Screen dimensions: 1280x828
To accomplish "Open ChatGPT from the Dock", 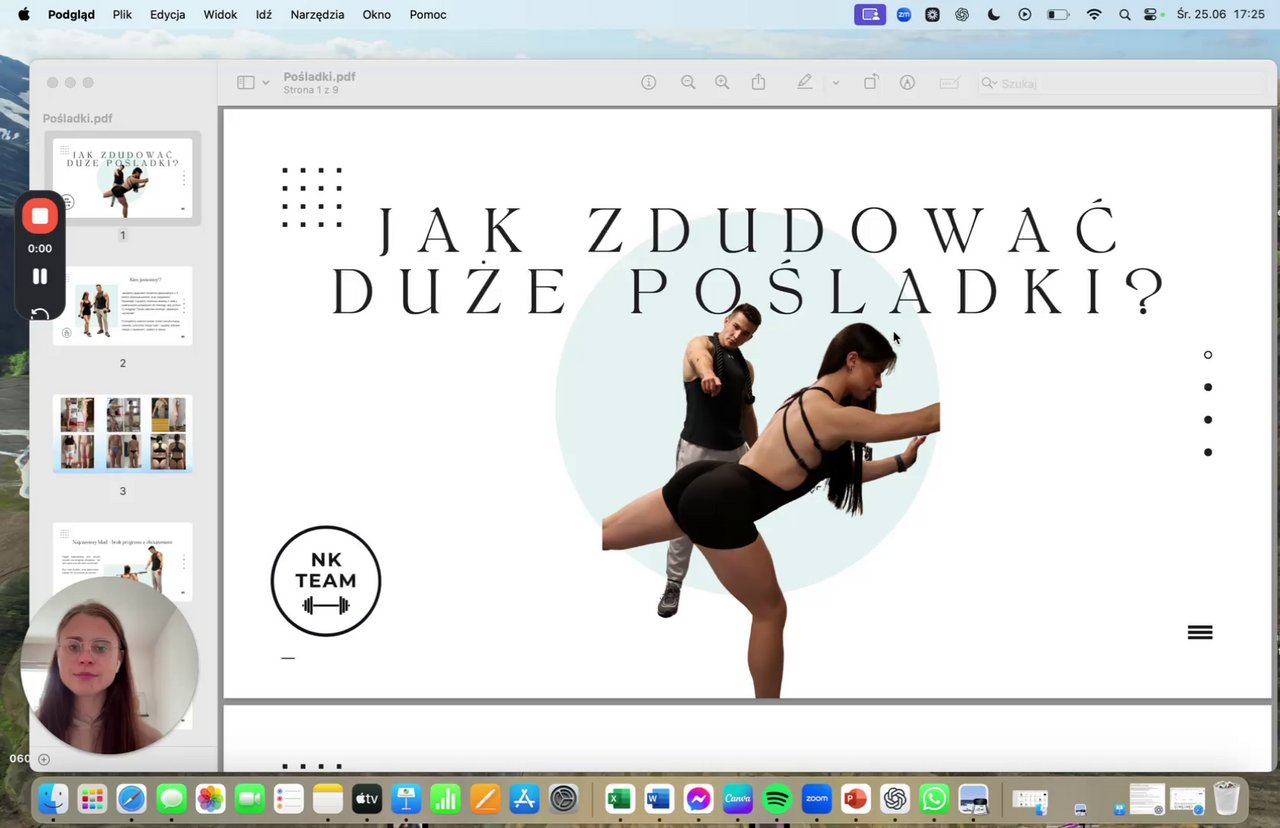I will click(894, 798).
